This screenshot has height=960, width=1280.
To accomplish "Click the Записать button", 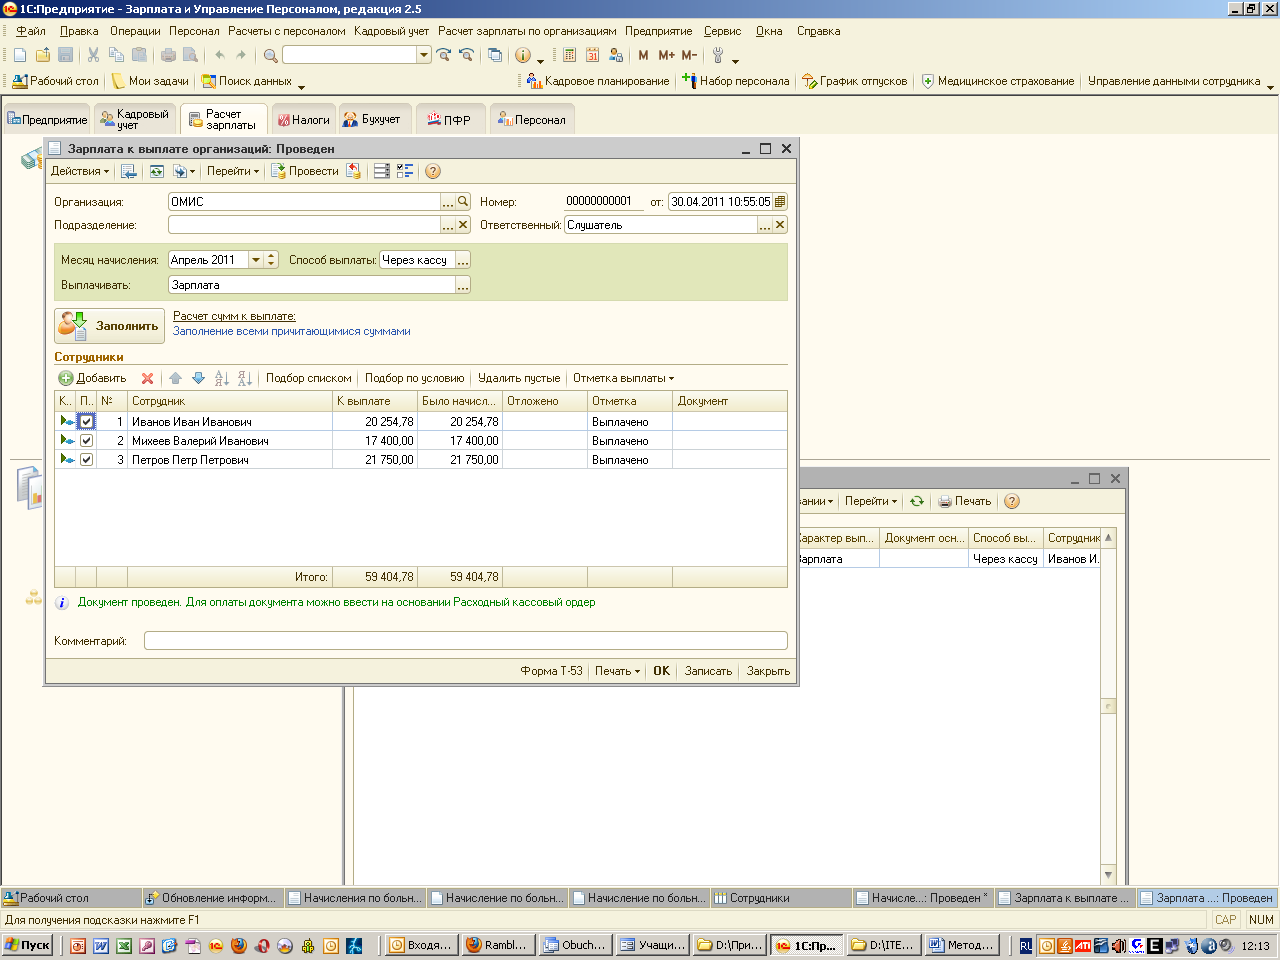I will point(708,671).
